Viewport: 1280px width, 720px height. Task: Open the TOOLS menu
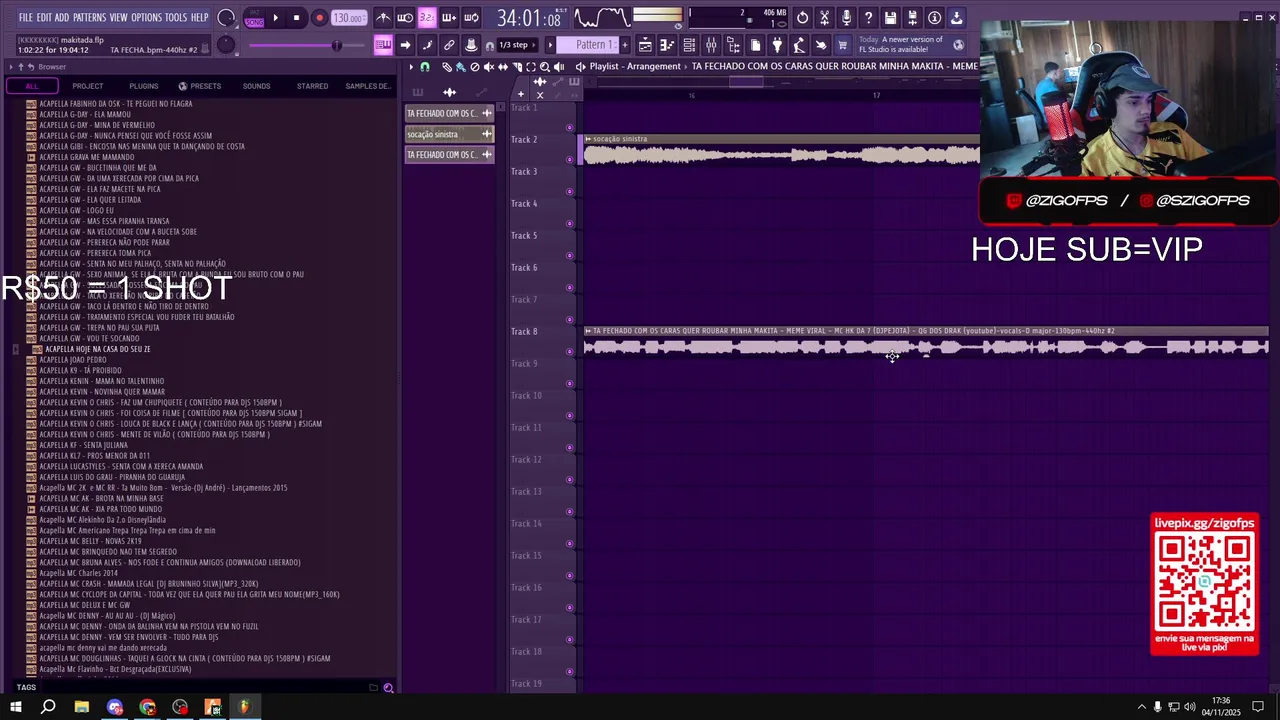(176, 18)
